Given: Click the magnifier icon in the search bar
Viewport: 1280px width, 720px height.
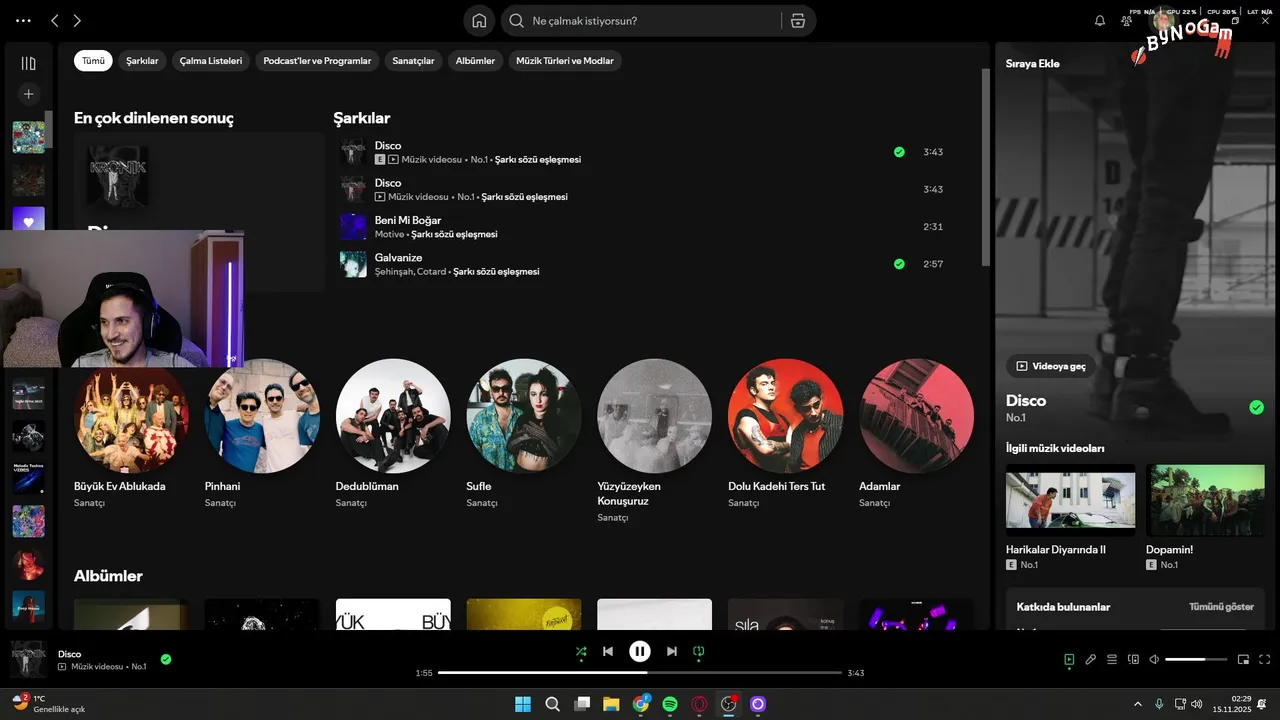Looking at the screenshot, I should pyautogui.click(x=517, y=20).
